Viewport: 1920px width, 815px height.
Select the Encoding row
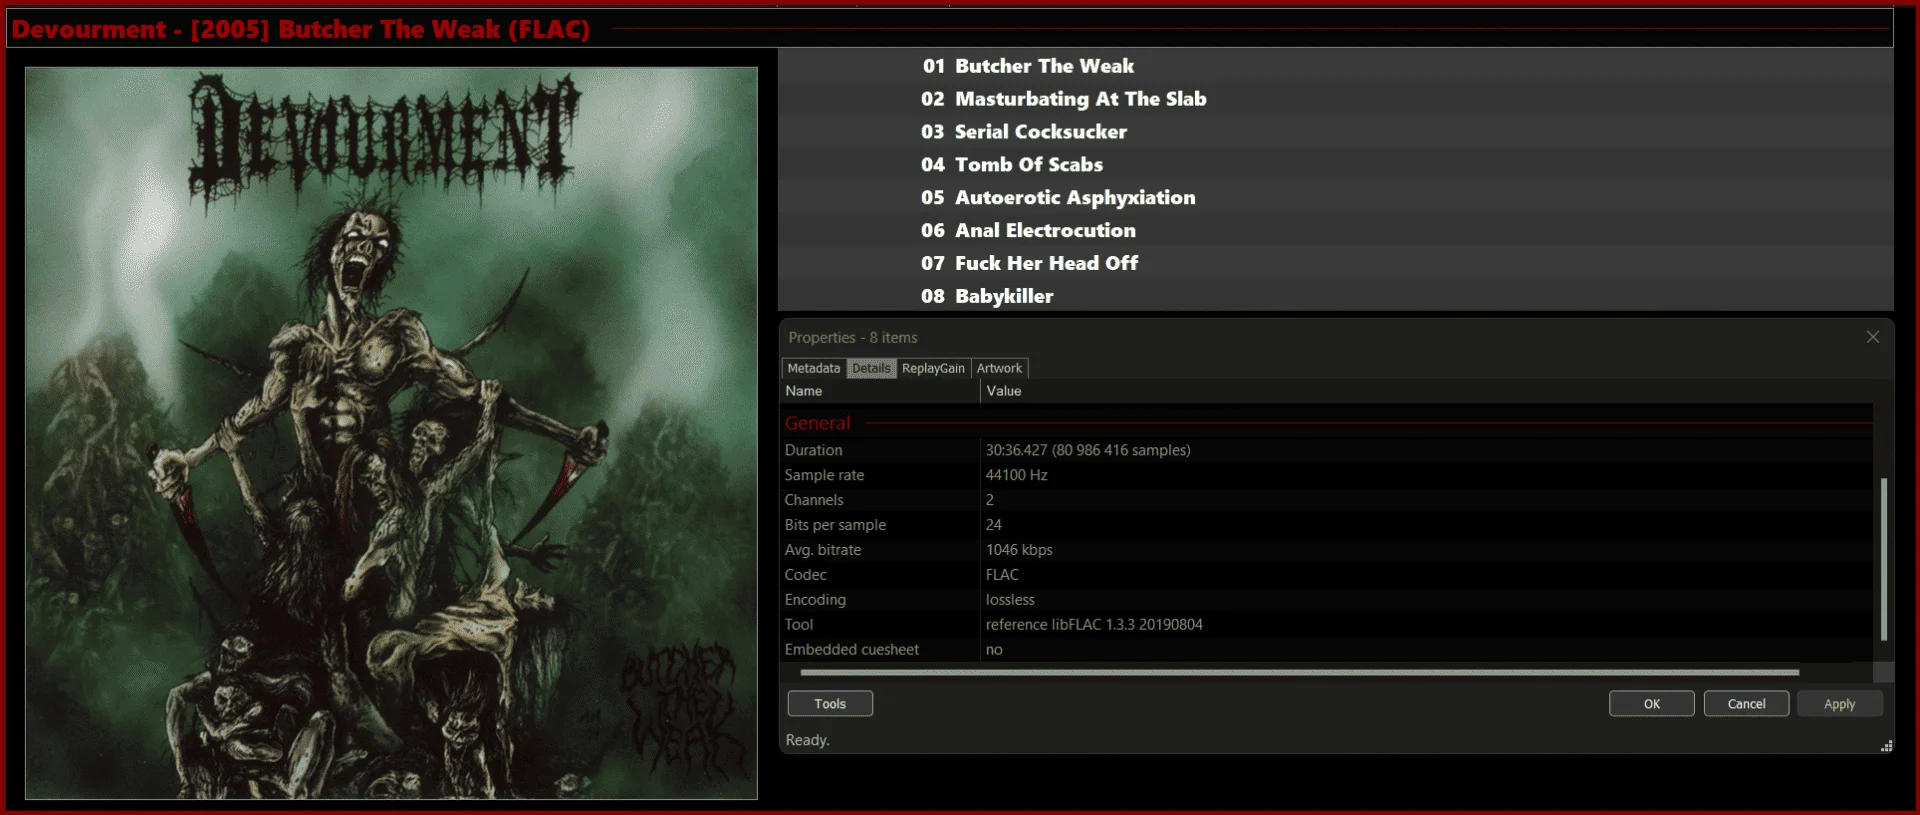[1327, 600]
